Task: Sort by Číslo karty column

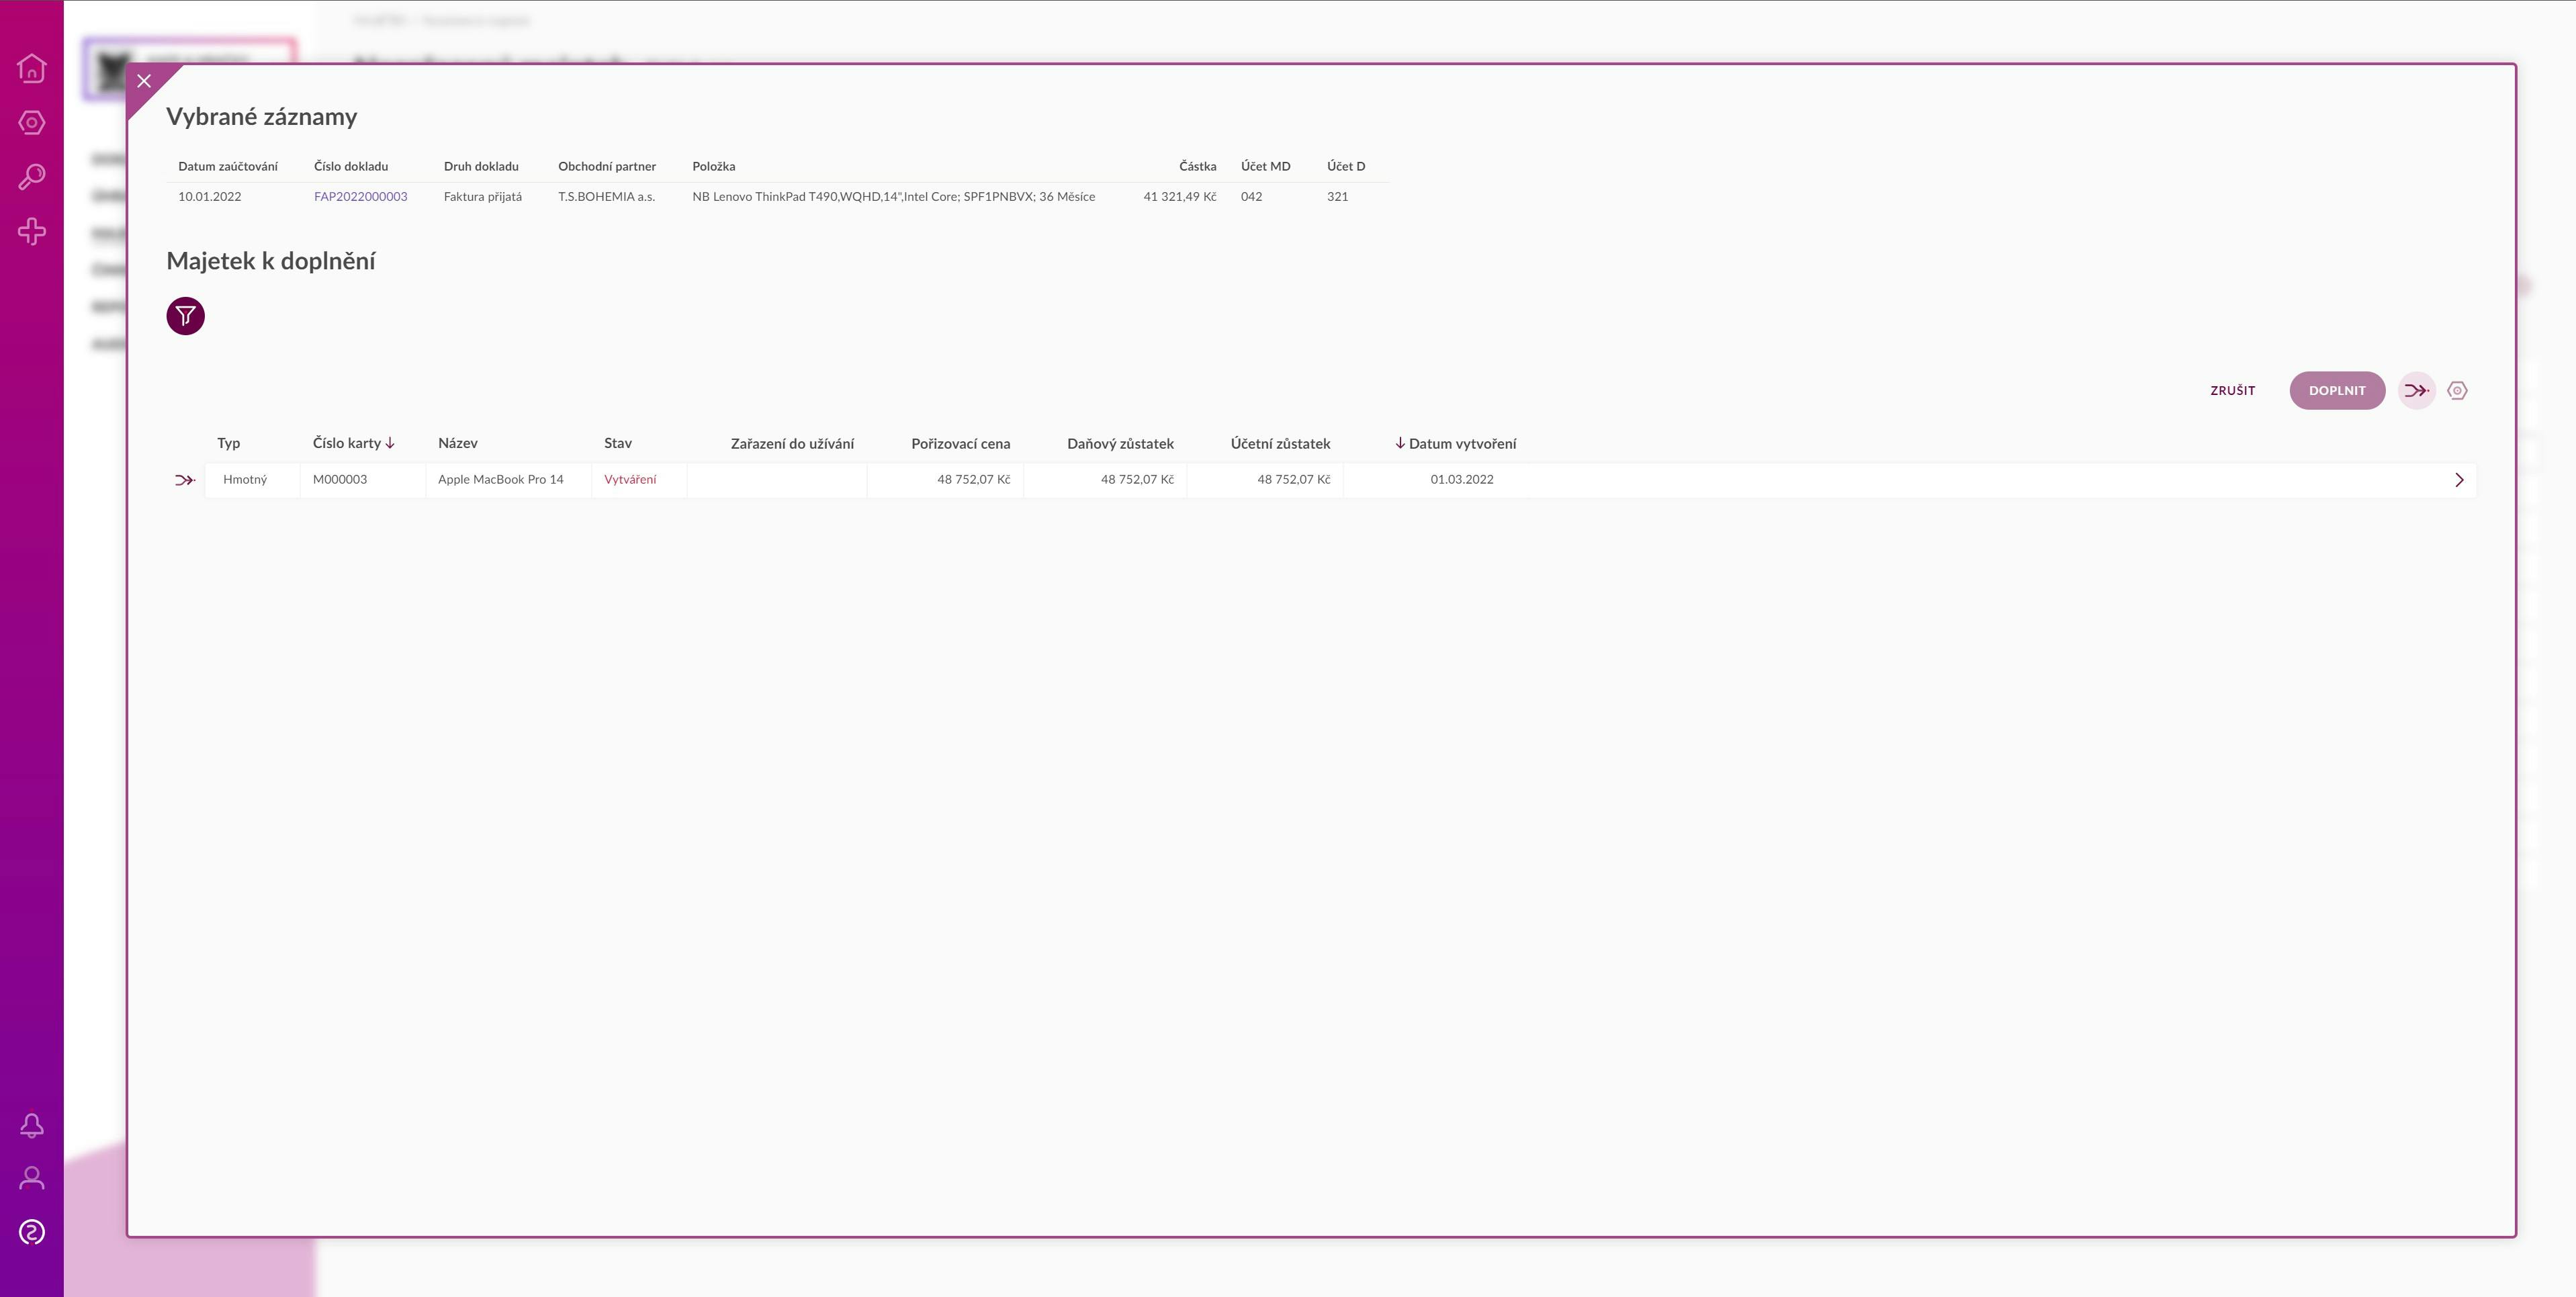Action: [353, 443]
